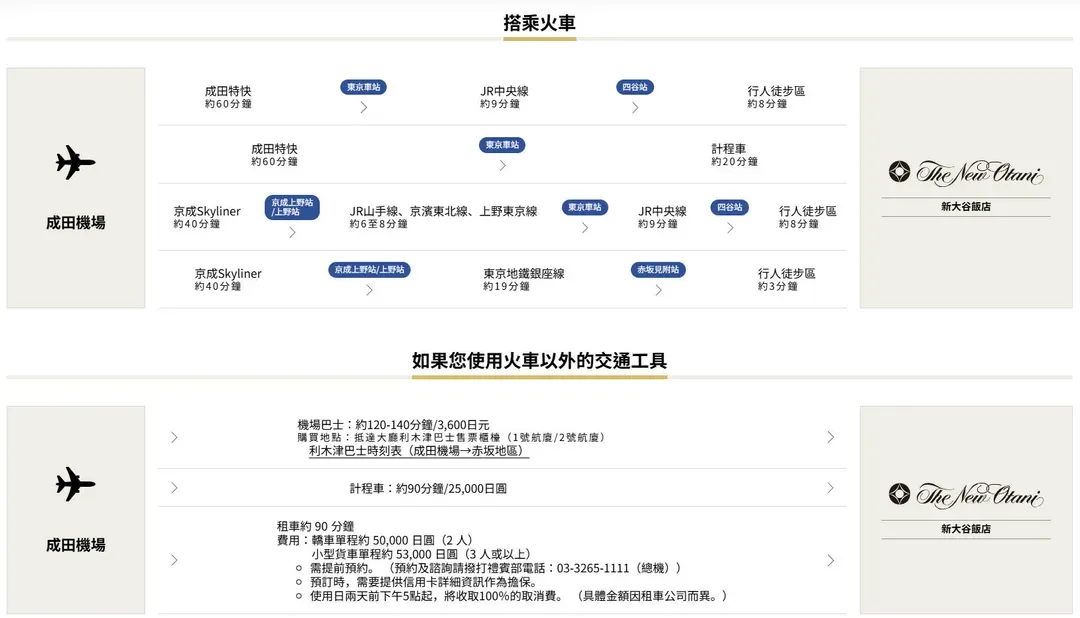The width and height of the screenshot is (1080, 618).
Task: Click the 京成上野站/上野站 badge before 東京地鐵銀座線
Action: tap(369, 270)
